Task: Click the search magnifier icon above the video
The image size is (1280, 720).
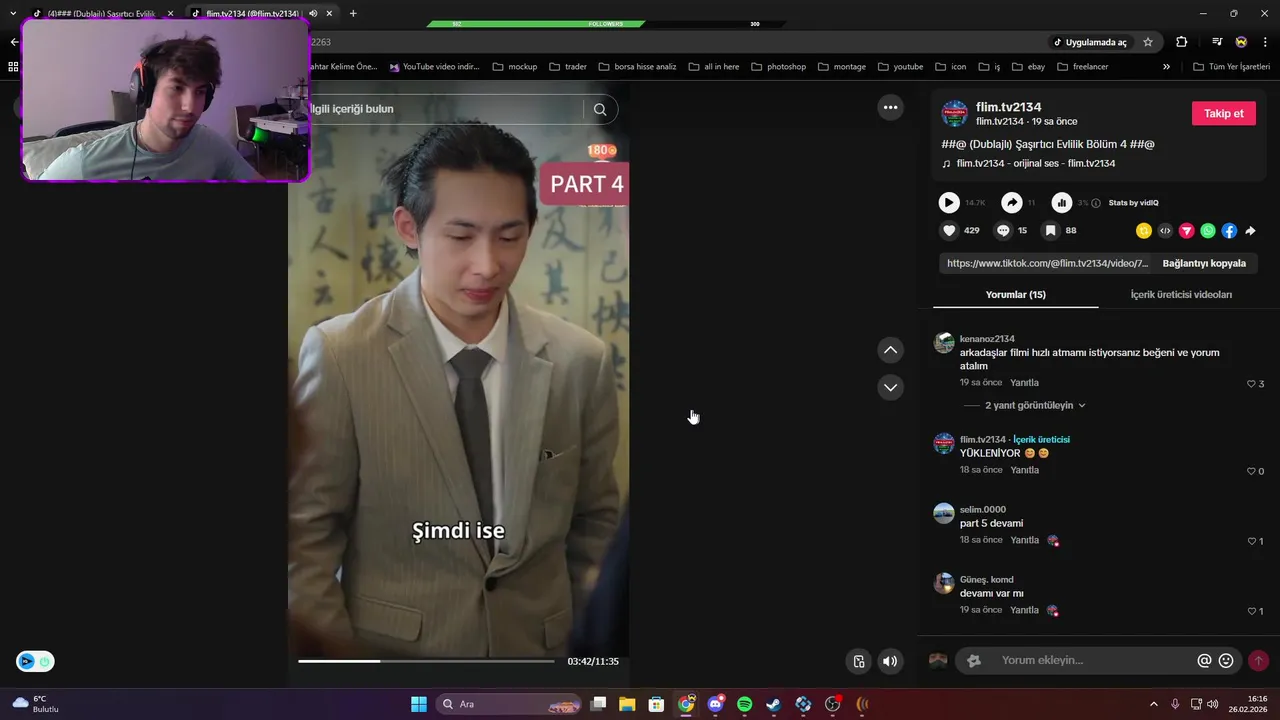Action: pos(600,110)
